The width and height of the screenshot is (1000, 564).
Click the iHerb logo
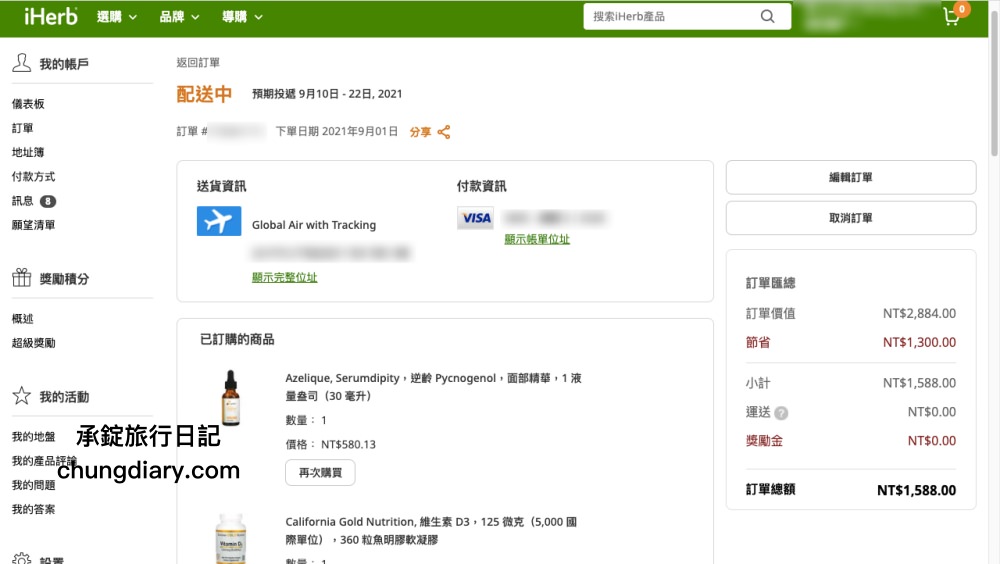50,16
